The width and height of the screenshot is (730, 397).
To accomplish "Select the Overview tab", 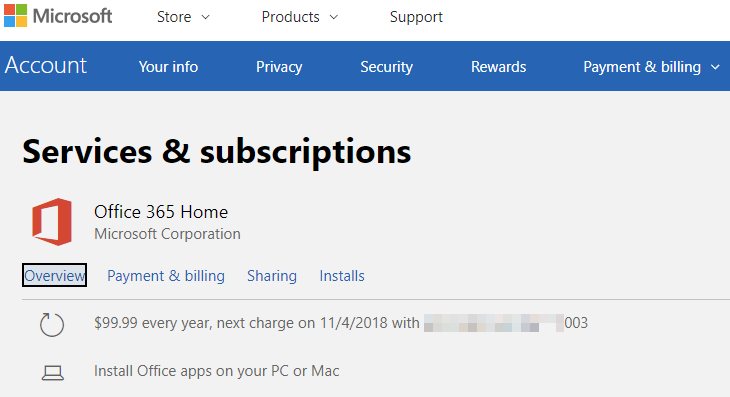I will (x=54, y=275).
